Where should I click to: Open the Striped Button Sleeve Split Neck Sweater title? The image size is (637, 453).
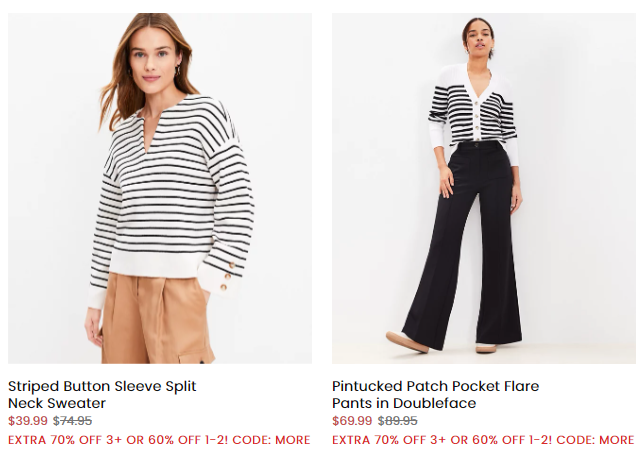pos(102,394)
